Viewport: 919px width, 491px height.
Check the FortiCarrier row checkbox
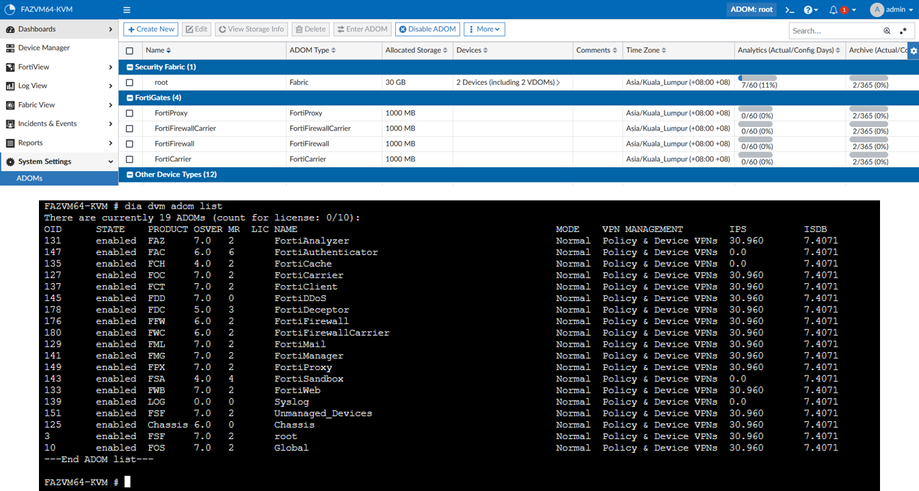point(130,159)
